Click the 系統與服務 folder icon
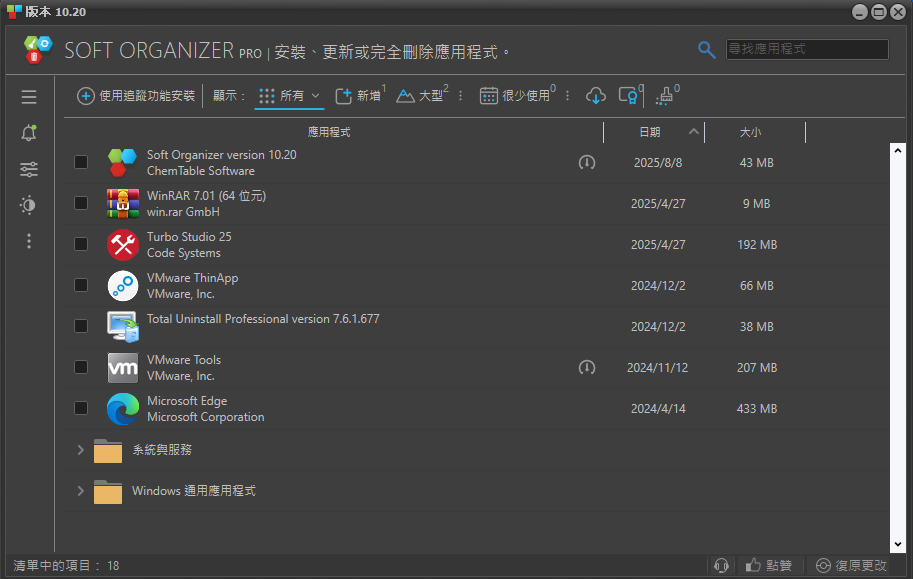Screen dimensions: 913x579 (x=108, y=450)
